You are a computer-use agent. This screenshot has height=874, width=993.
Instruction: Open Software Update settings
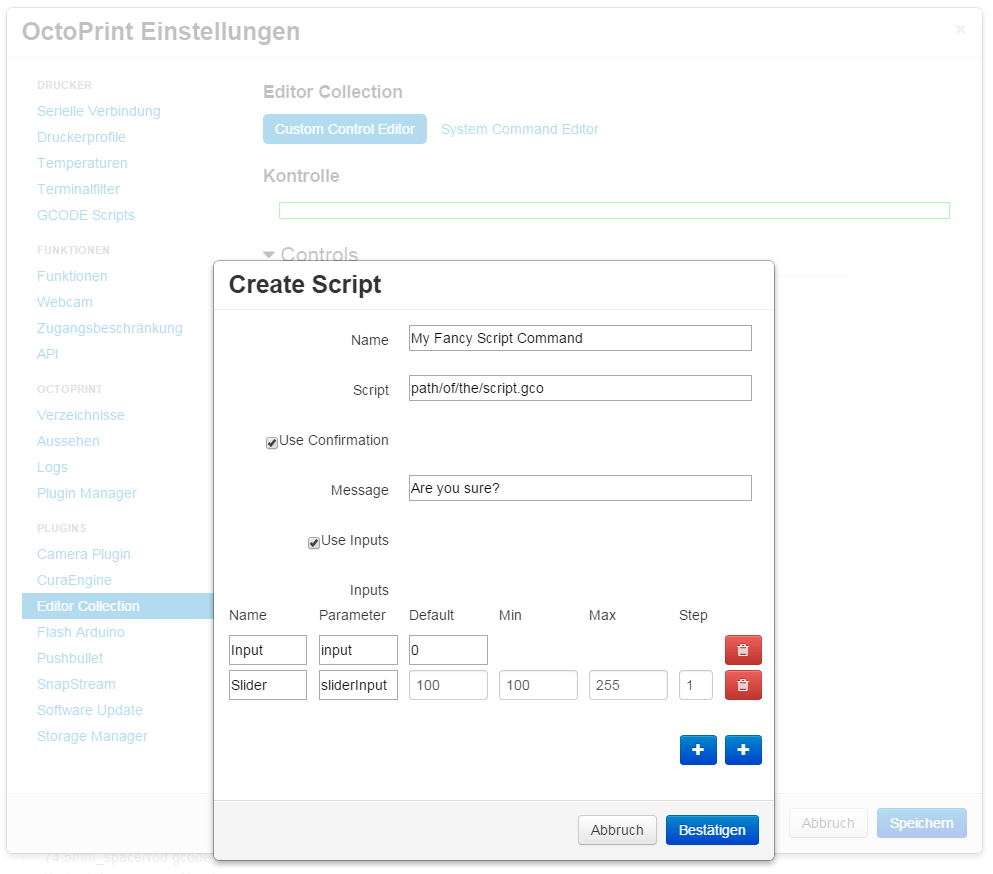(89, 710)
